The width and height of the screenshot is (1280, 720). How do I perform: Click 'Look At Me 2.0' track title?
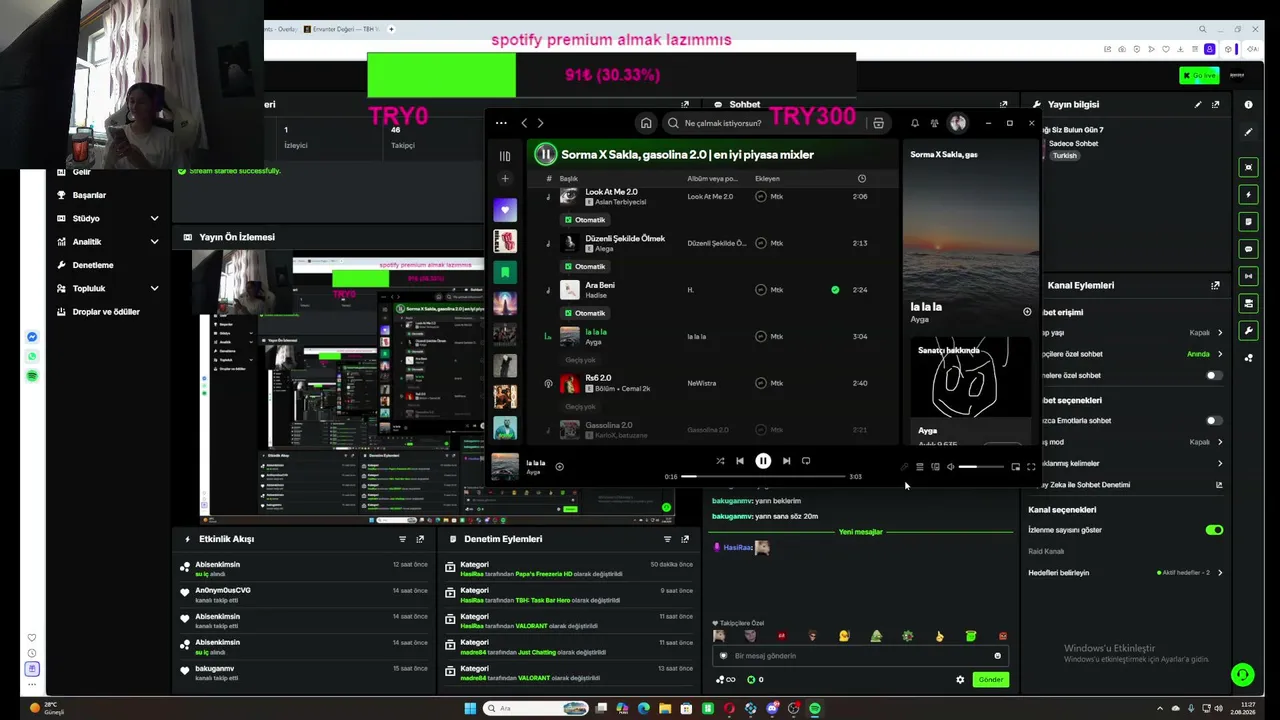coord(611,192)
